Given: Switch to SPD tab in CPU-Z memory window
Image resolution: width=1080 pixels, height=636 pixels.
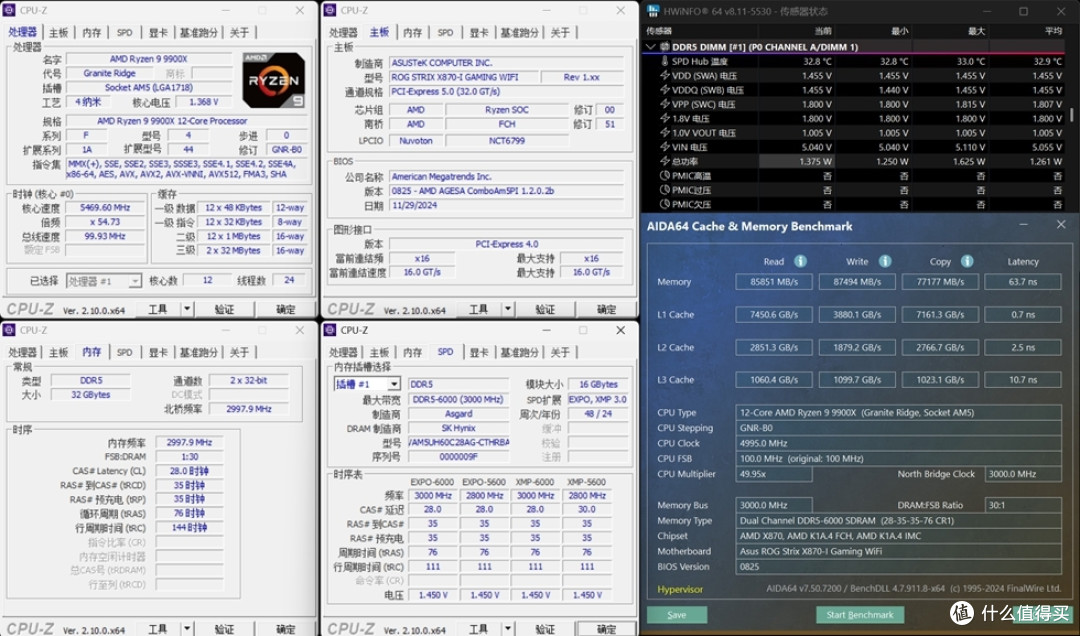Looking at the screenshot, I should (125, 352).
